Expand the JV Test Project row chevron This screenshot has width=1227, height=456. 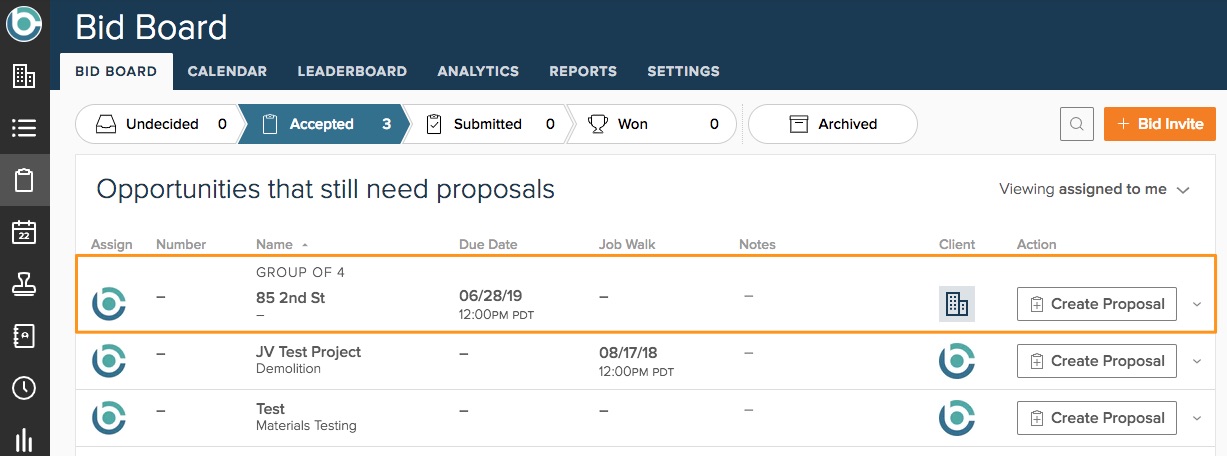pos(1197,361)
